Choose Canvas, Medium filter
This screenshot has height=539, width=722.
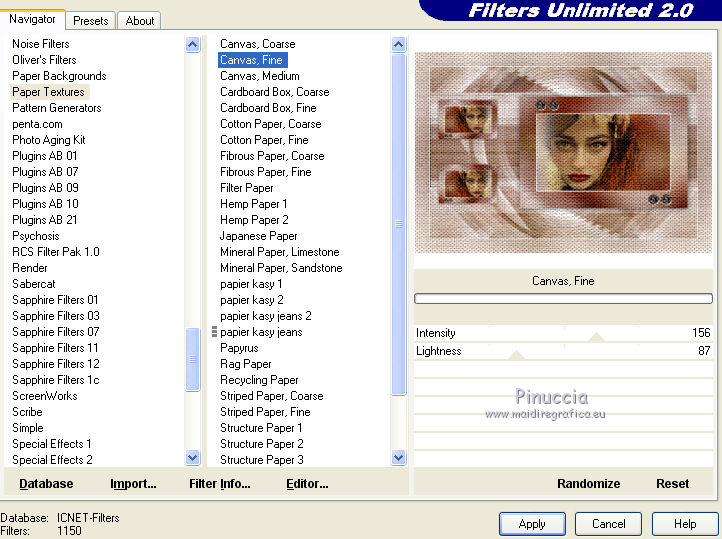[260, 76]
